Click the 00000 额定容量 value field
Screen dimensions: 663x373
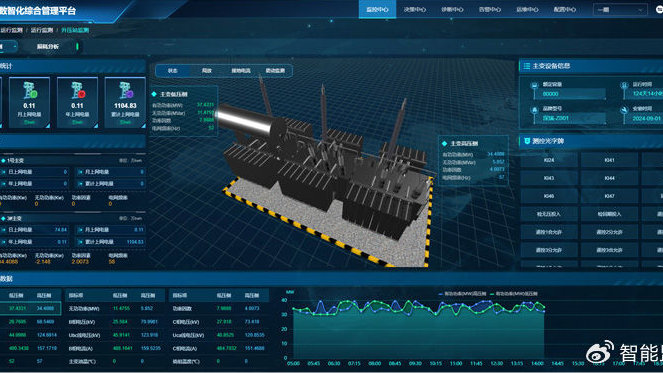coord(573,94)
